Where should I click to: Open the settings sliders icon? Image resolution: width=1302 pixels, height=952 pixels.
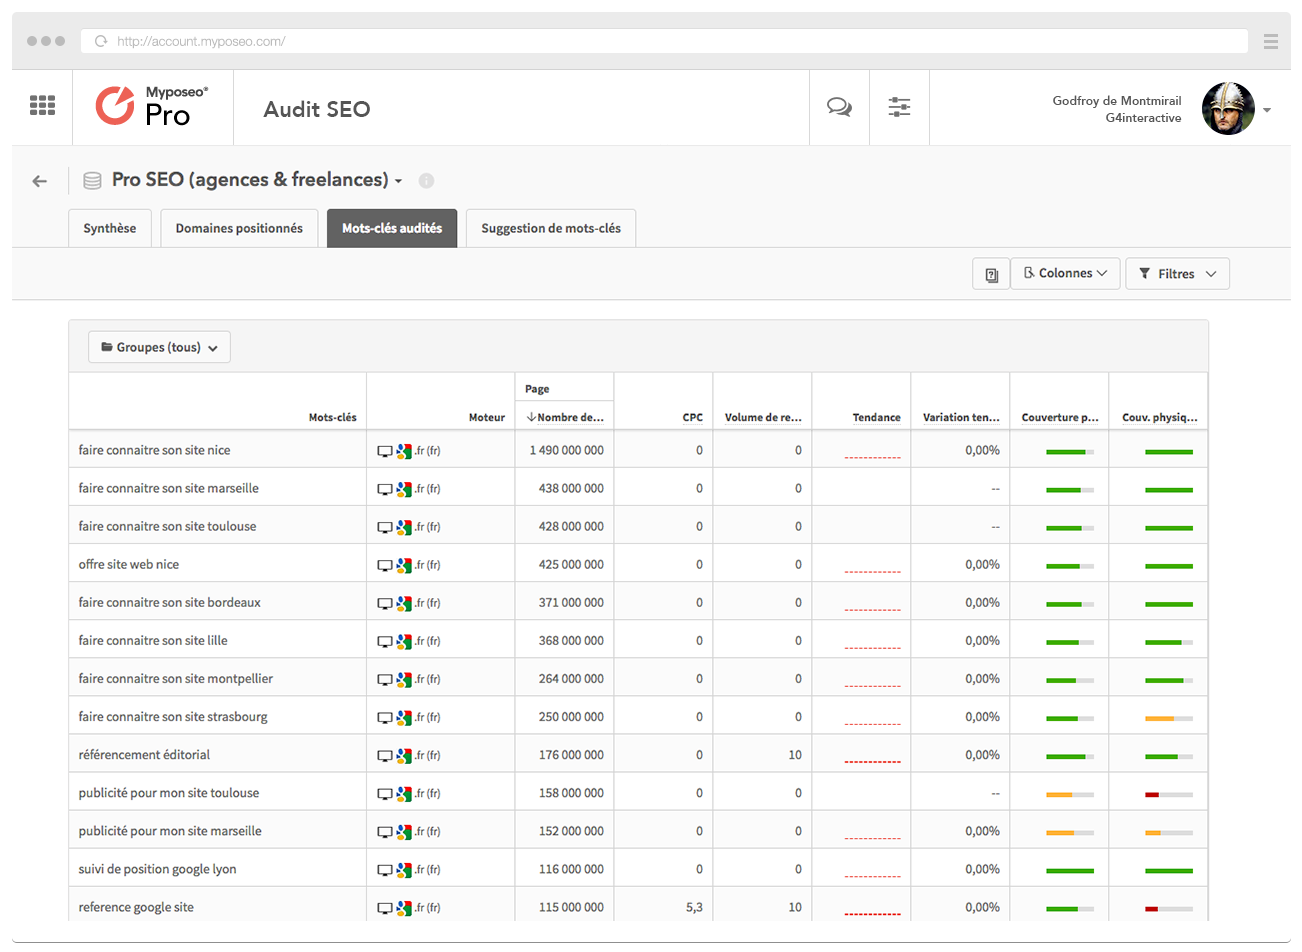click(899, 107)
